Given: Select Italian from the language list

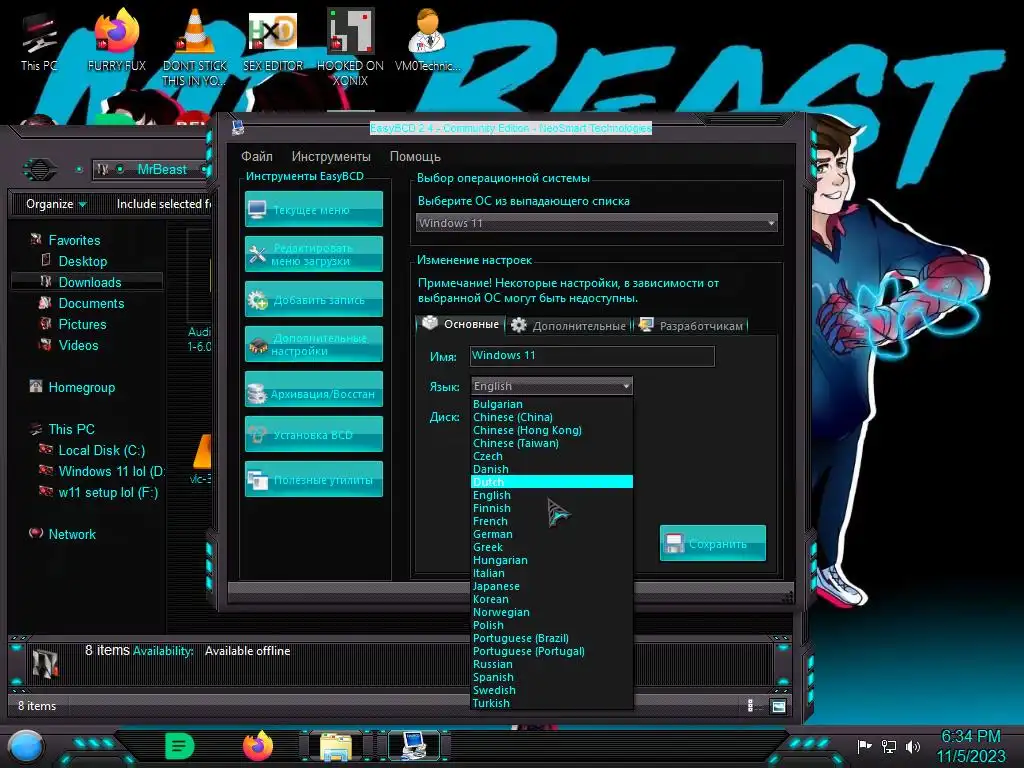Looking at the screenshot, I should (551, 573).
